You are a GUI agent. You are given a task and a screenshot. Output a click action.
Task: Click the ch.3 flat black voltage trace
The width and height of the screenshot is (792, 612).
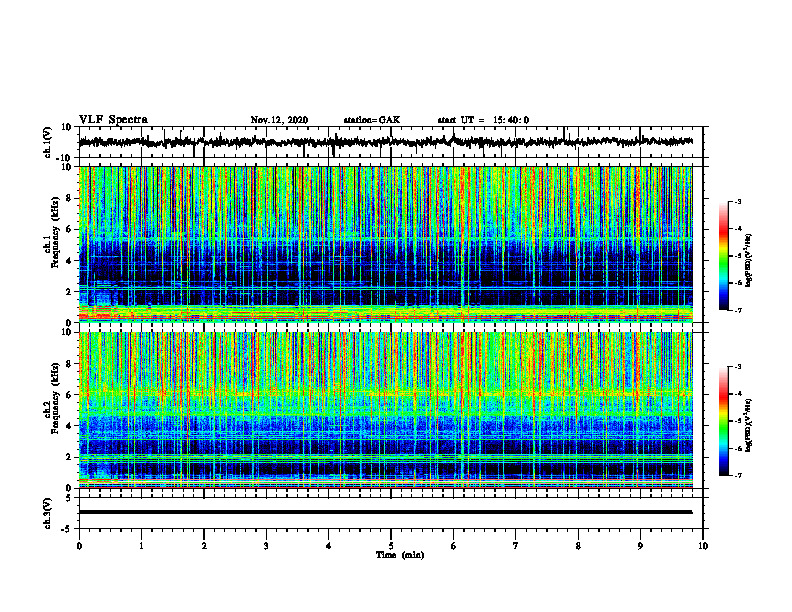pos(385,512)
